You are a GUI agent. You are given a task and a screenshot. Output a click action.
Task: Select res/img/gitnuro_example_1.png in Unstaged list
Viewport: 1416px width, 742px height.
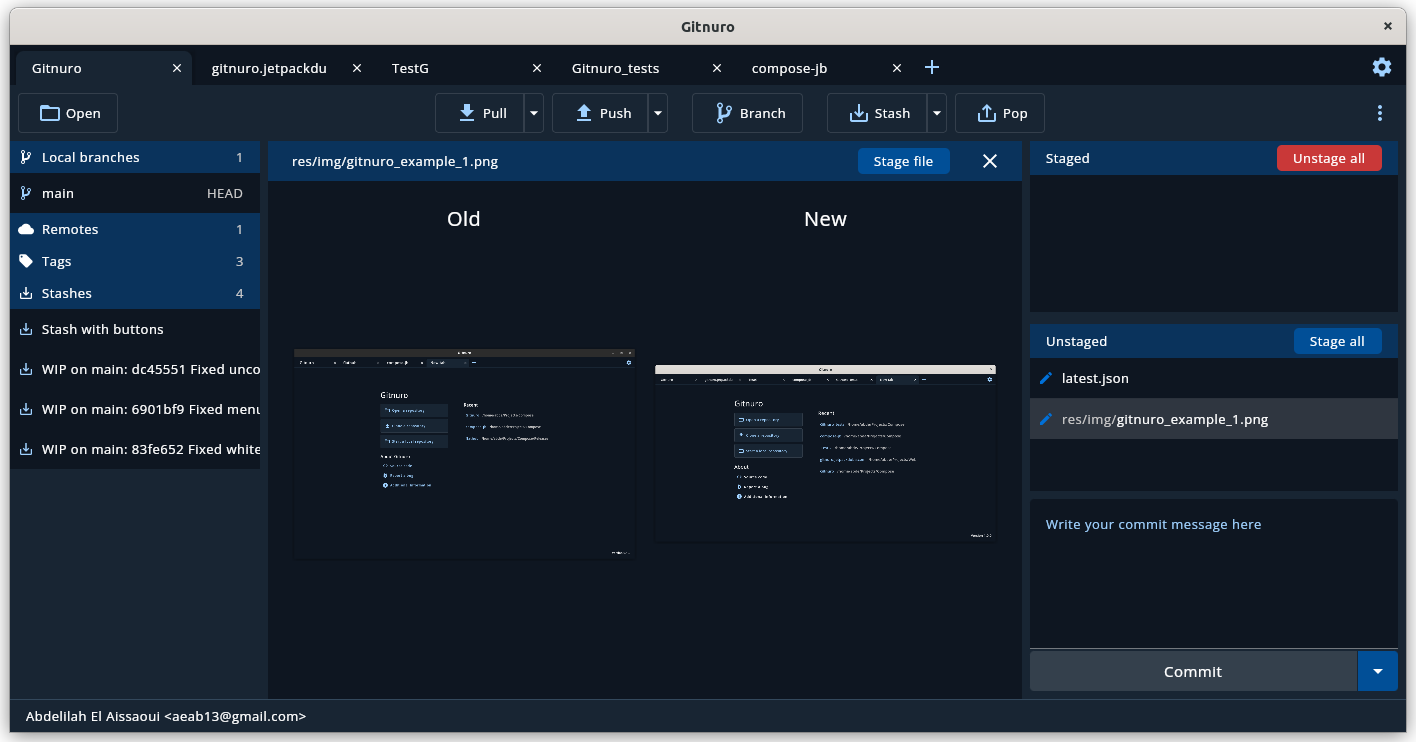pyautogui.click(x=1214, y=419)
